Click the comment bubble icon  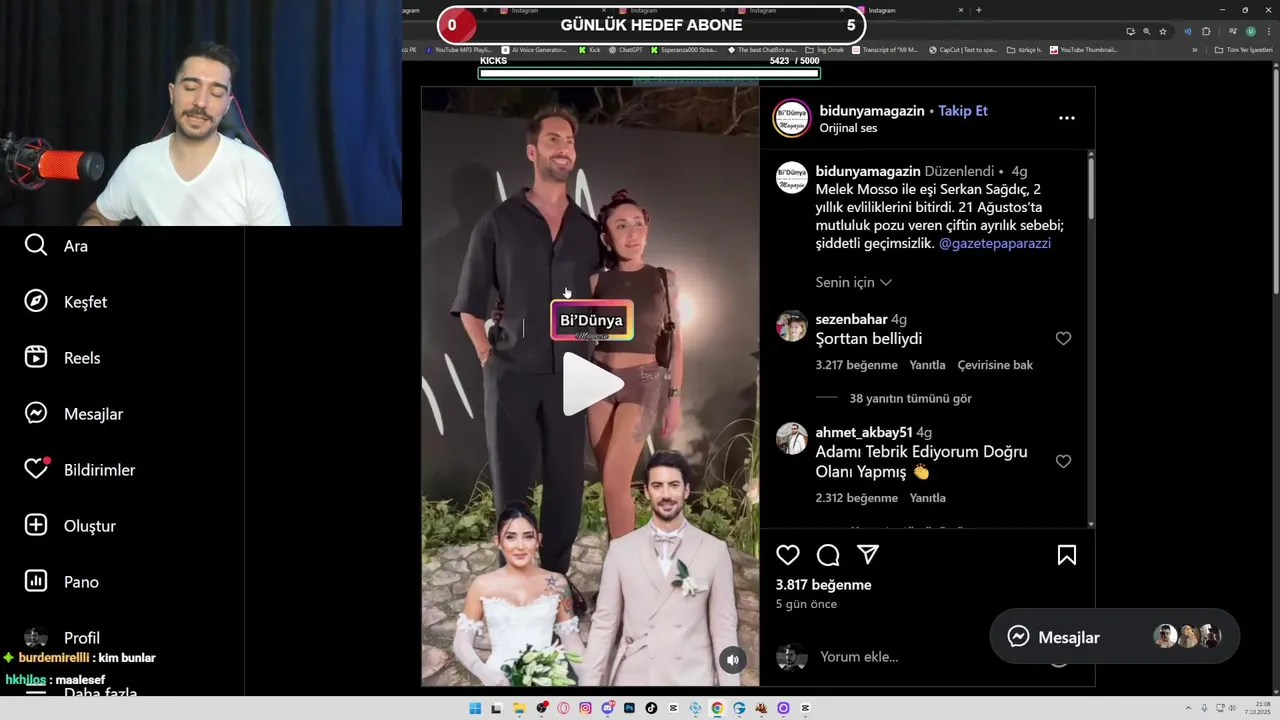(x=828, y=555)
